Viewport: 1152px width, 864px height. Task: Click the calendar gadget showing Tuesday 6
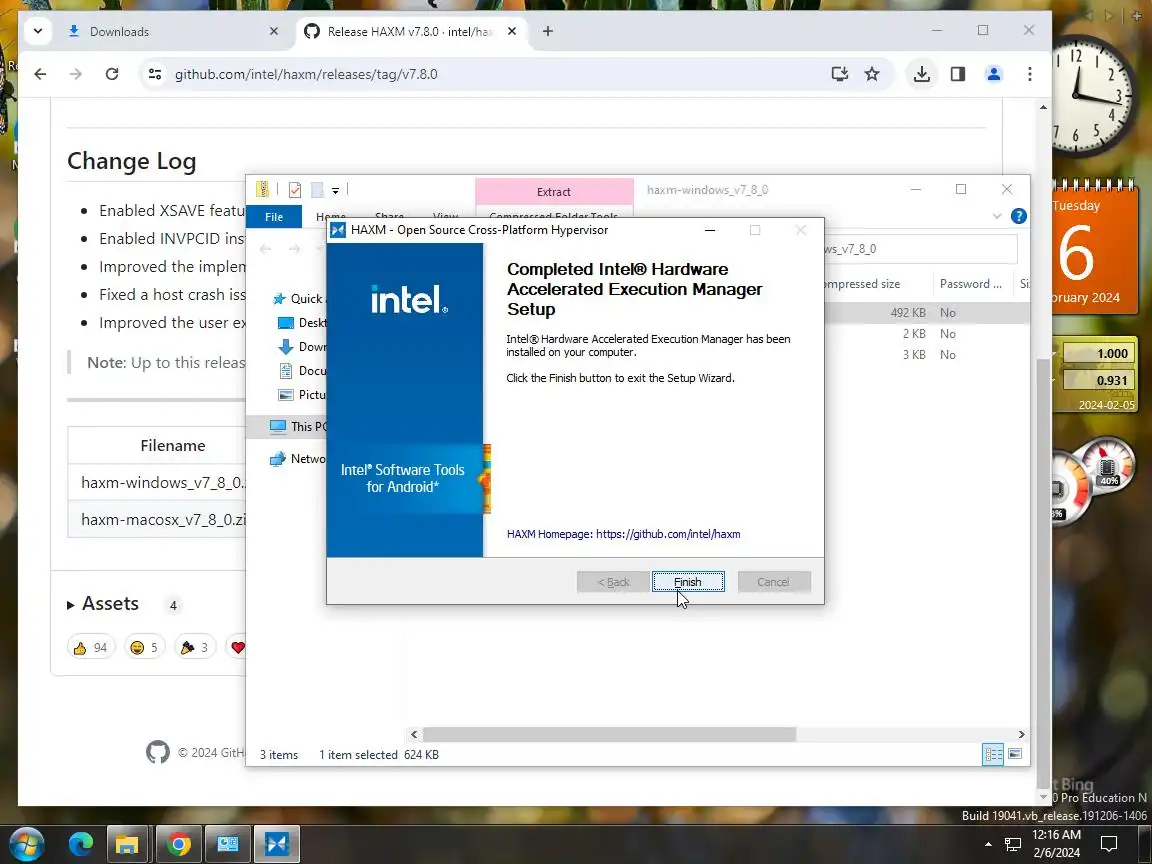pos(1095,251)
